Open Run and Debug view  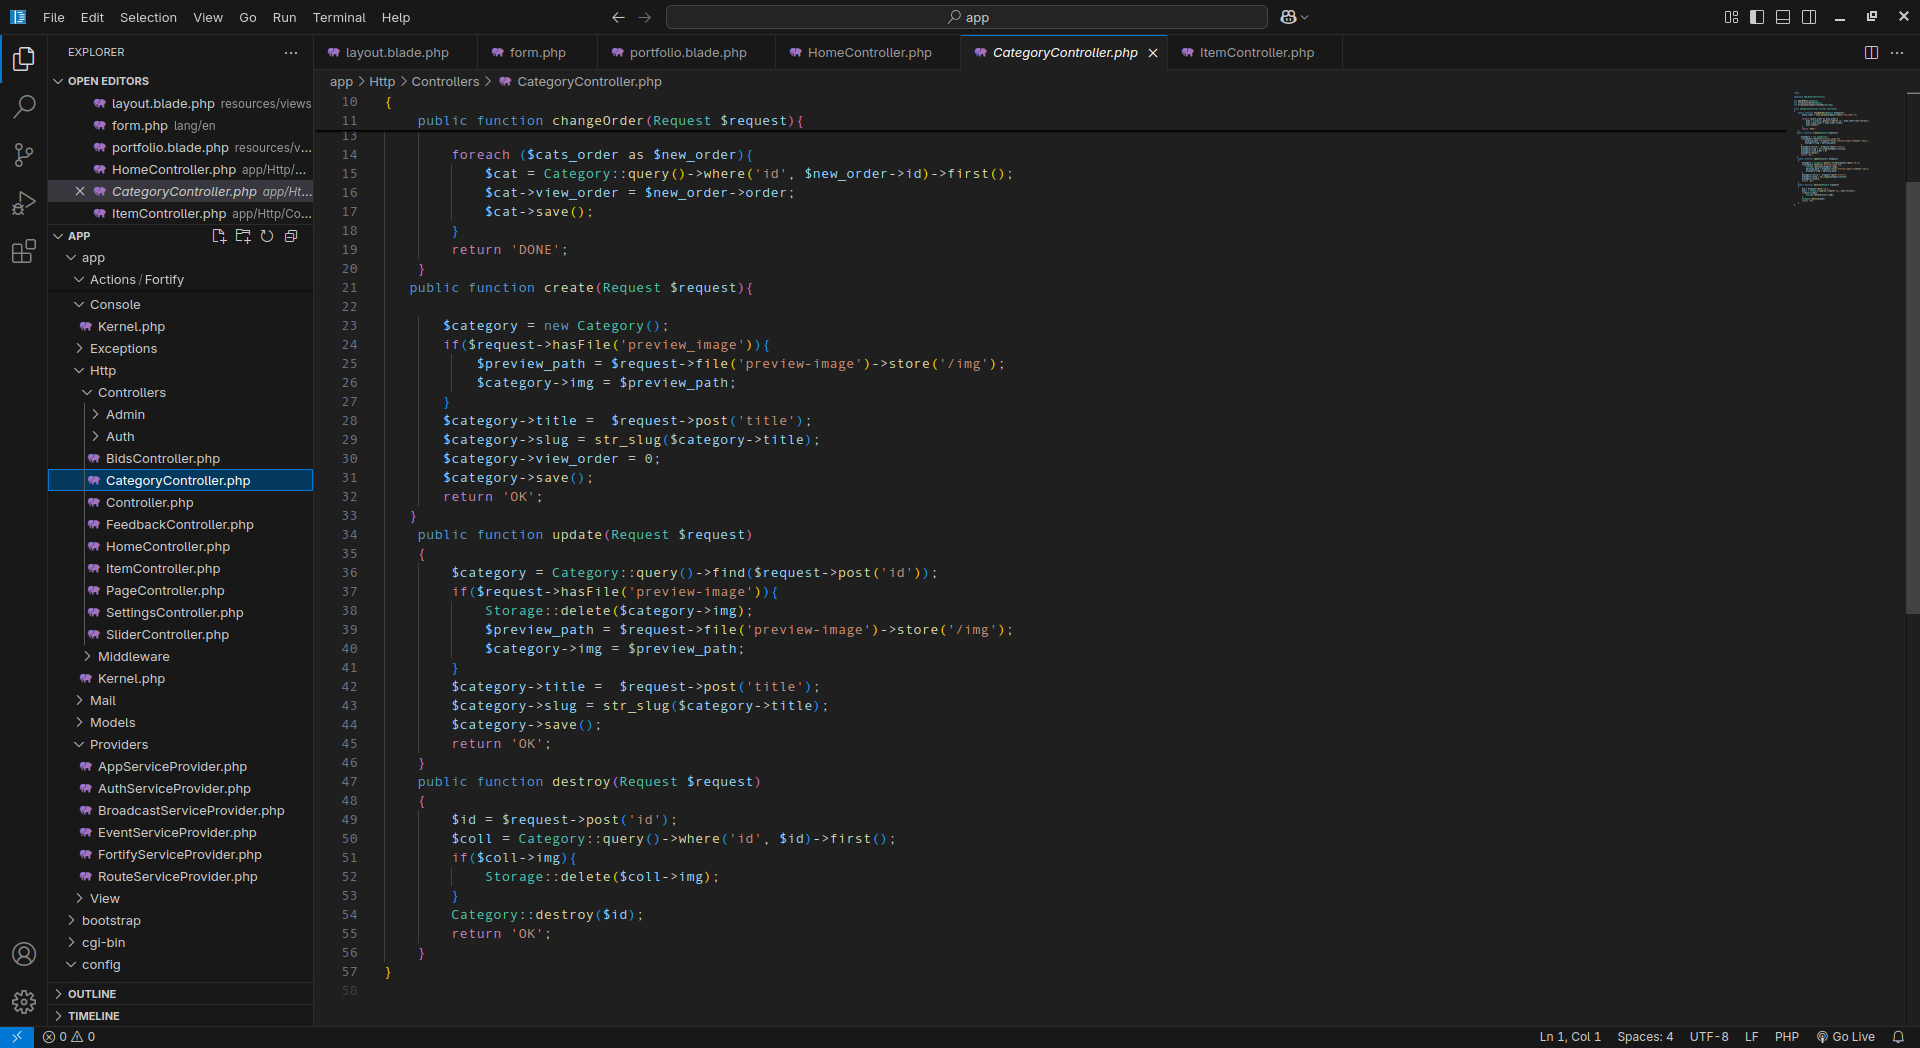click(24, 204)
